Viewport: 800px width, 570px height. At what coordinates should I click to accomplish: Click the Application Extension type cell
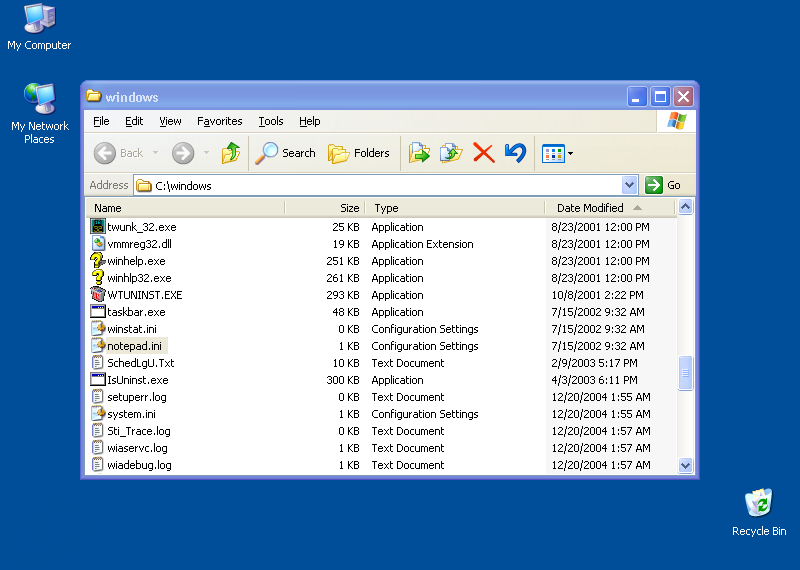coord(422,244)
